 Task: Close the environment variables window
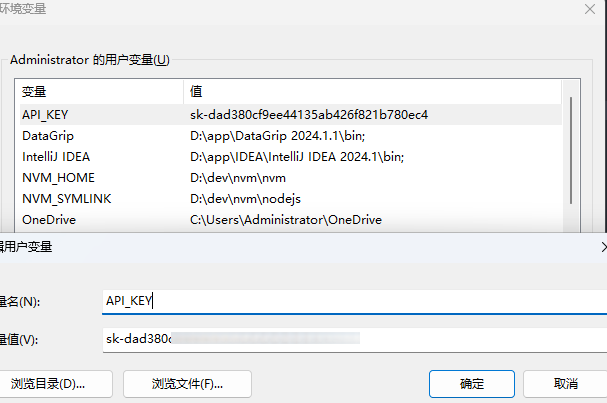click(591, 8)
